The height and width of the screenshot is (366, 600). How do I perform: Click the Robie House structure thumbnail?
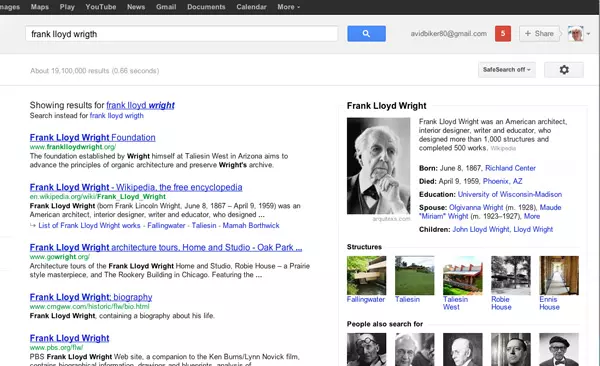511,275
